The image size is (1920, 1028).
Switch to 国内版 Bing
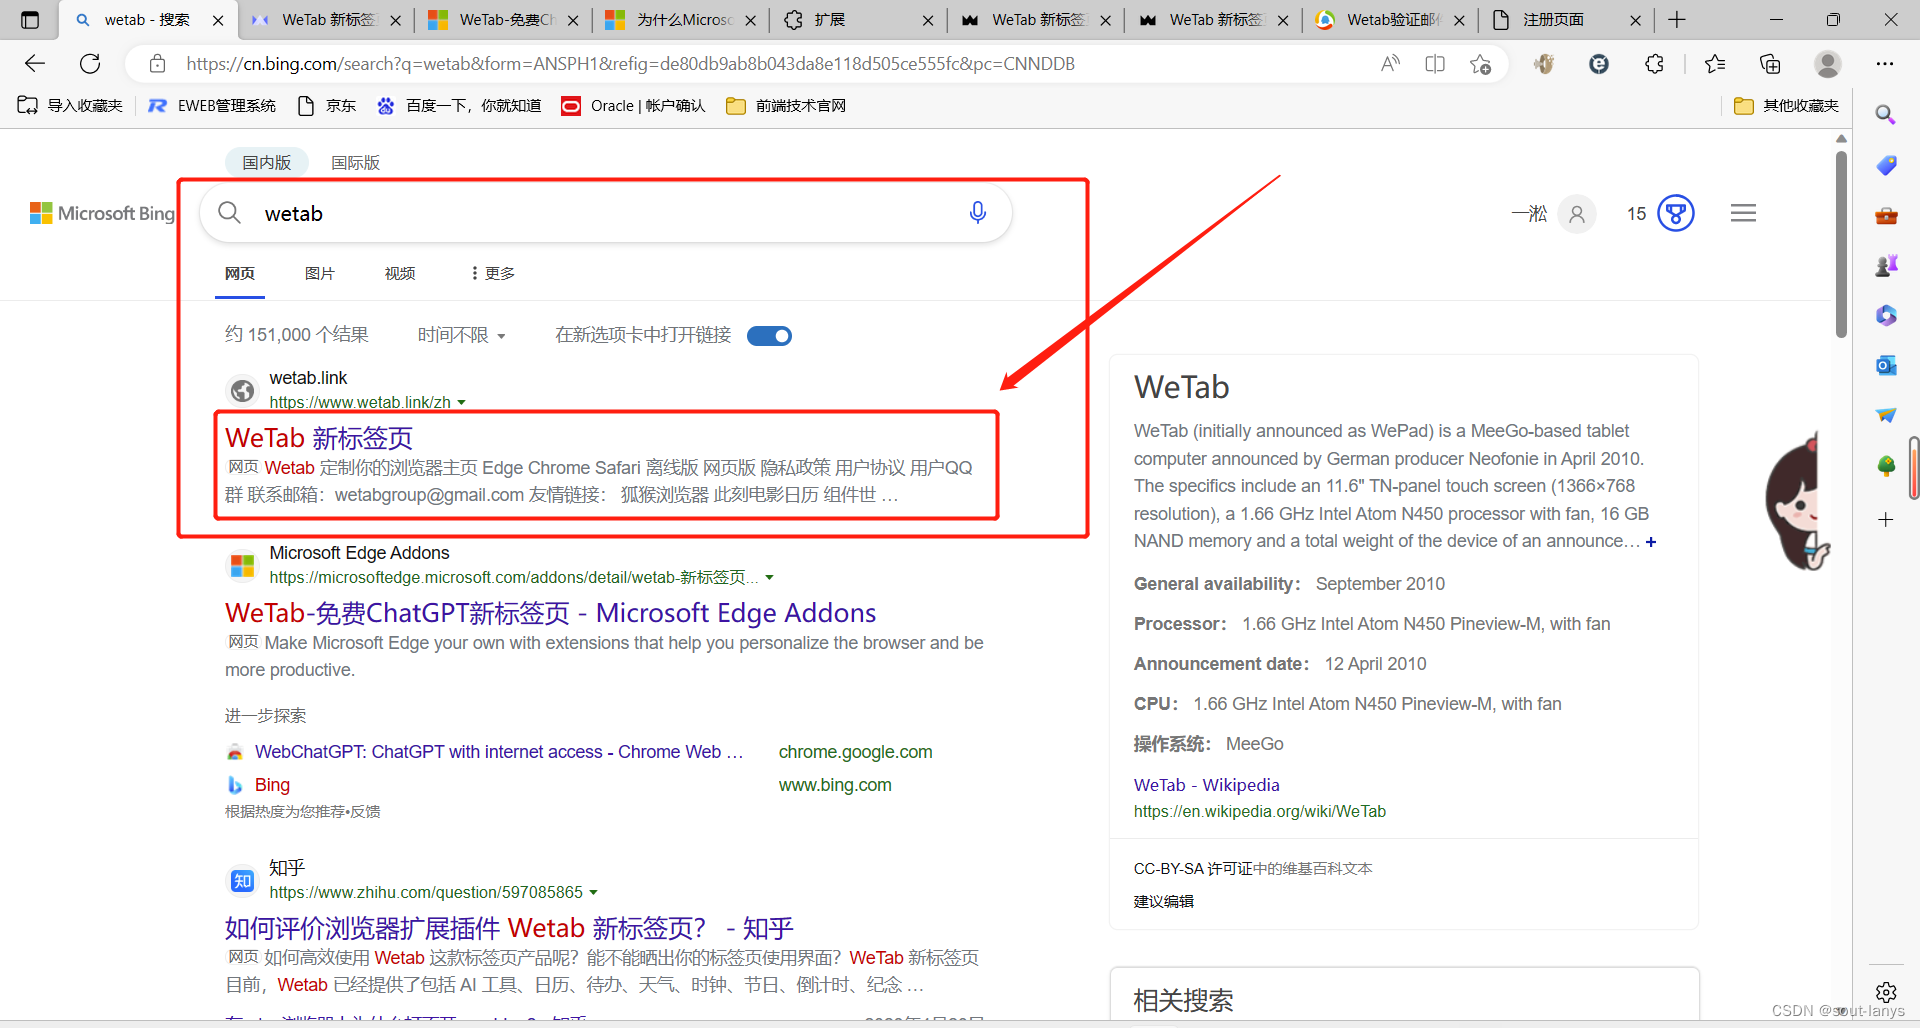coord(266,162)
